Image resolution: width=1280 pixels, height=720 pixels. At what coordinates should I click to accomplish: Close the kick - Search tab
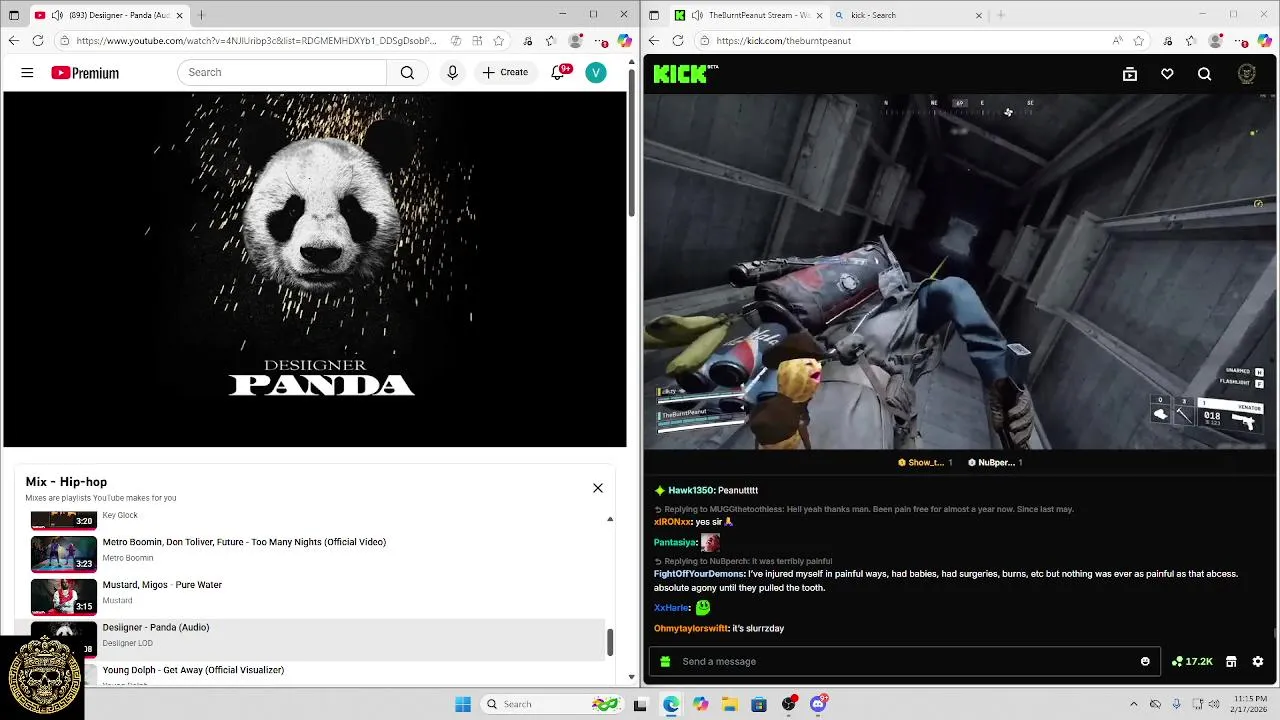point(979,15)
